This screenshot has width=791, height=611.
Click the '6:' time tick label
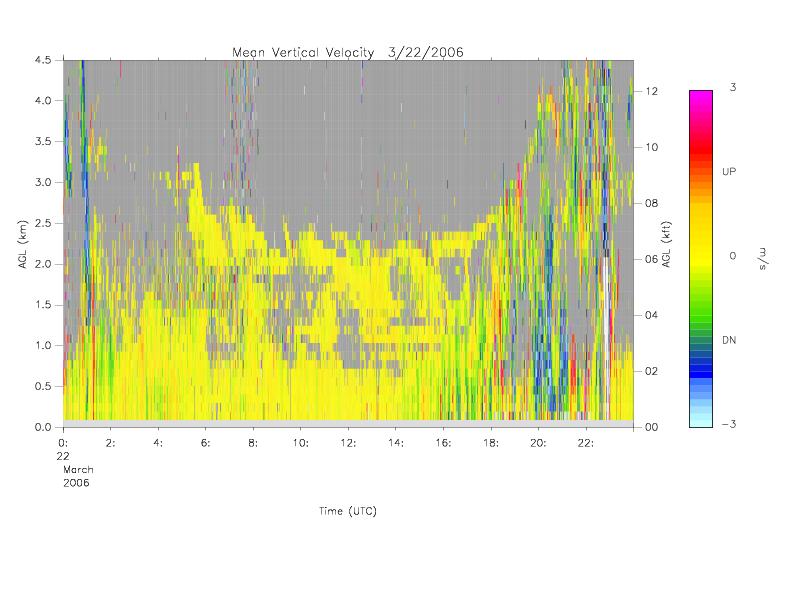click(x=205, y=443)
